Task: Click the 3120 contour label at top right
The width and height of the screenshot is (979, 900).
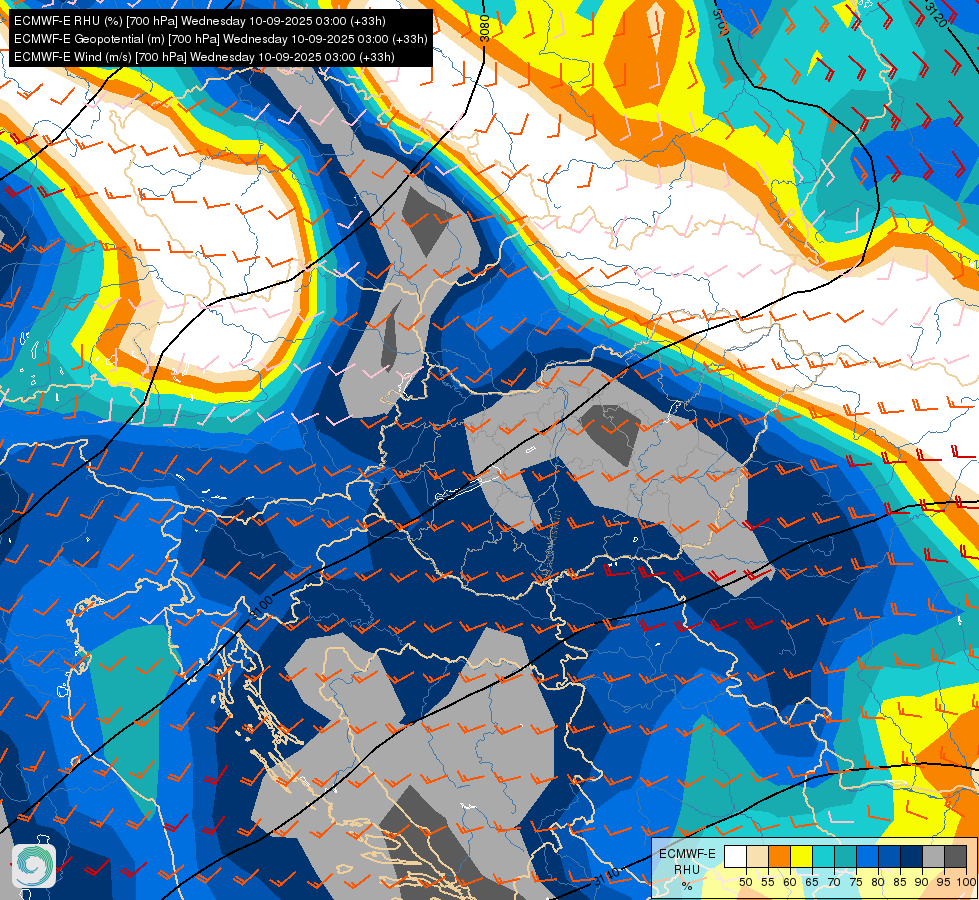Action: click(936, 14)
